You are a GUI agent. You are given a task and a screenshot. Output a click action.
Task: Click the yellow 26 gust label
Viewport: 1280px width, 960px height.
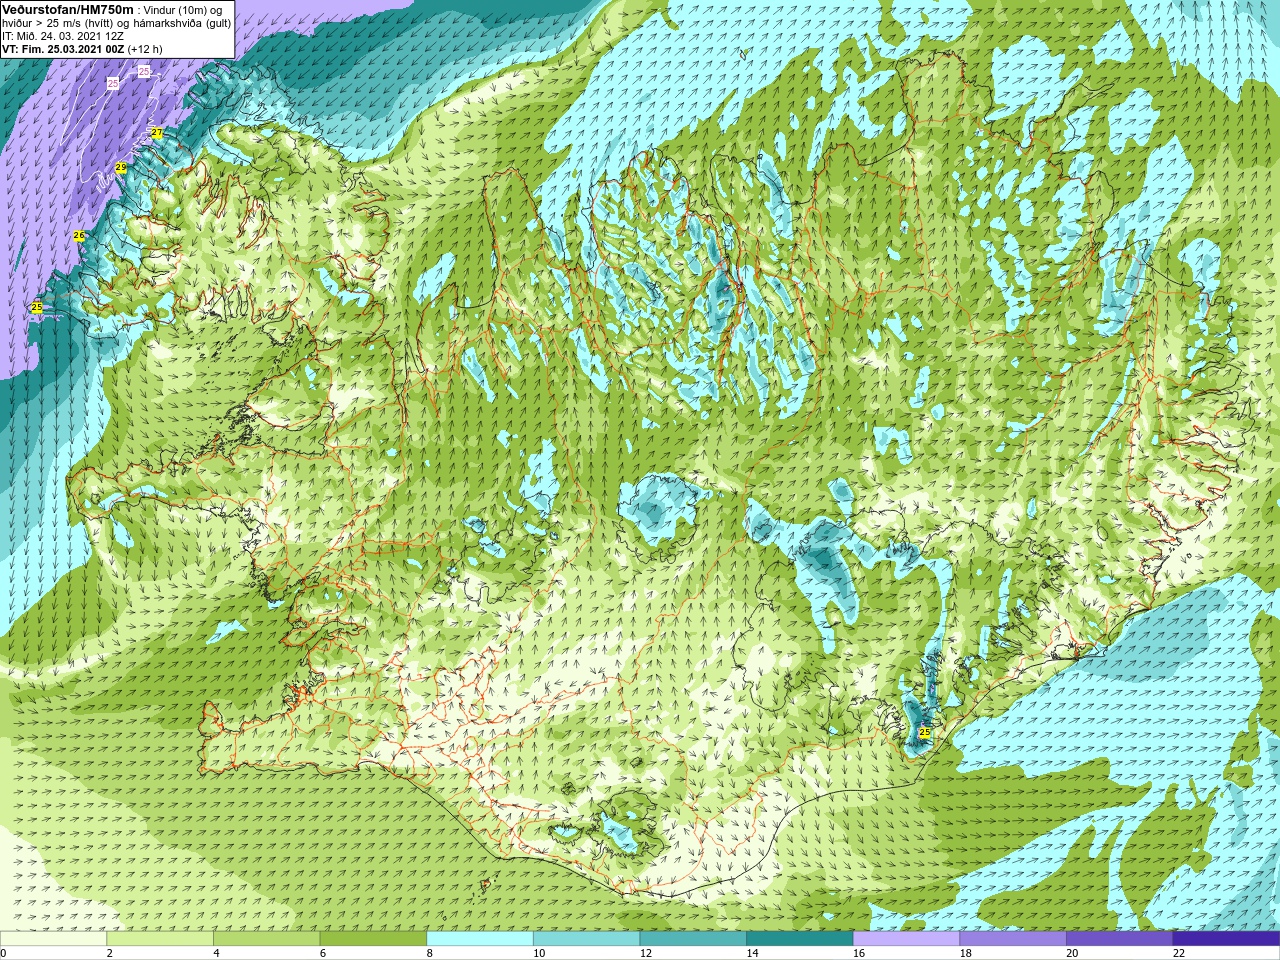[79, 236]
